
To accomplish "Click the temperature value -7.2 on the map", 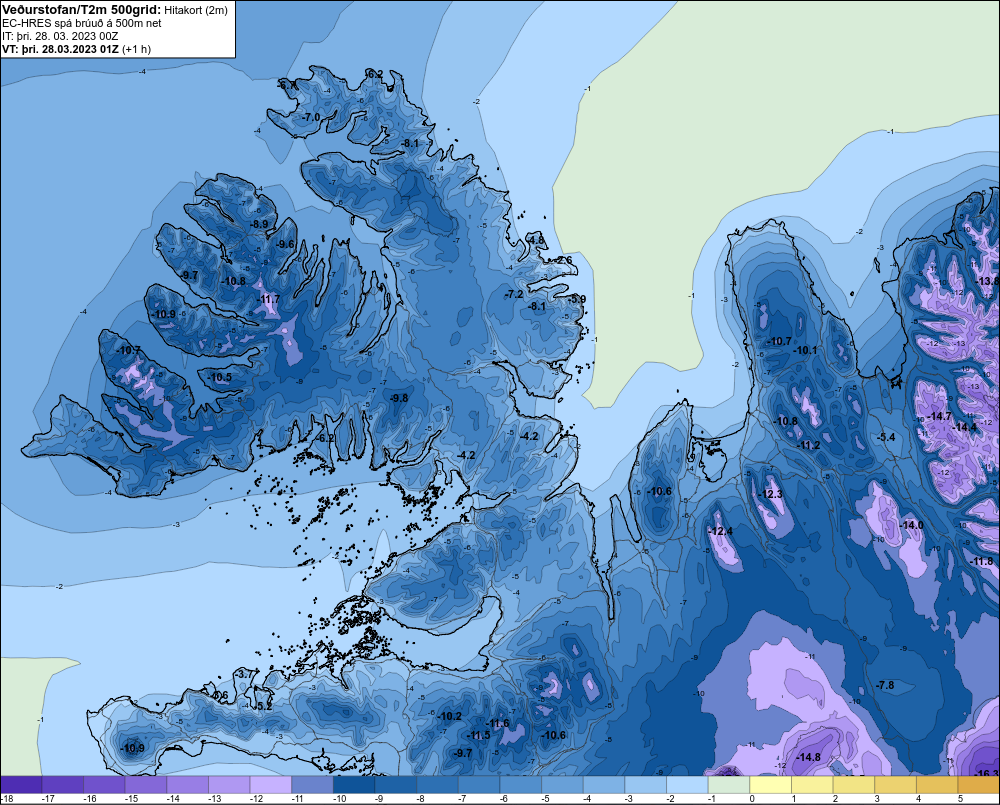I will tap(513, 294).
